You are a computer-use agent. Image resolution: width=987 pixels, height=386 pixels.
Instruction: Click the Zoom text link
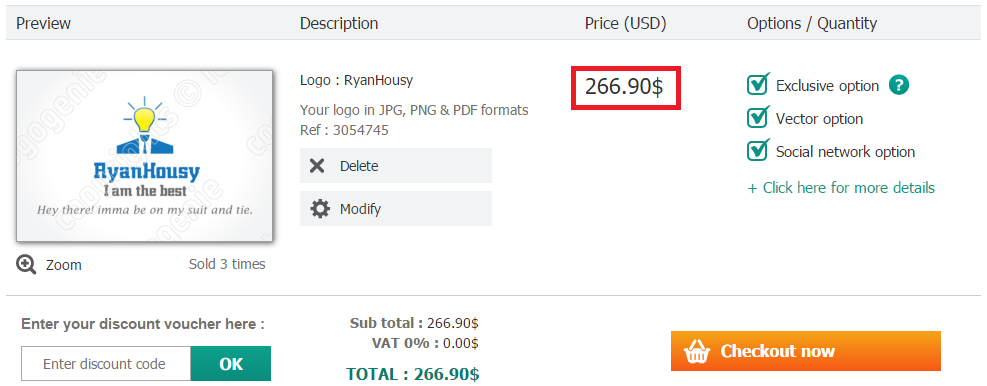[x=64, y=265]
